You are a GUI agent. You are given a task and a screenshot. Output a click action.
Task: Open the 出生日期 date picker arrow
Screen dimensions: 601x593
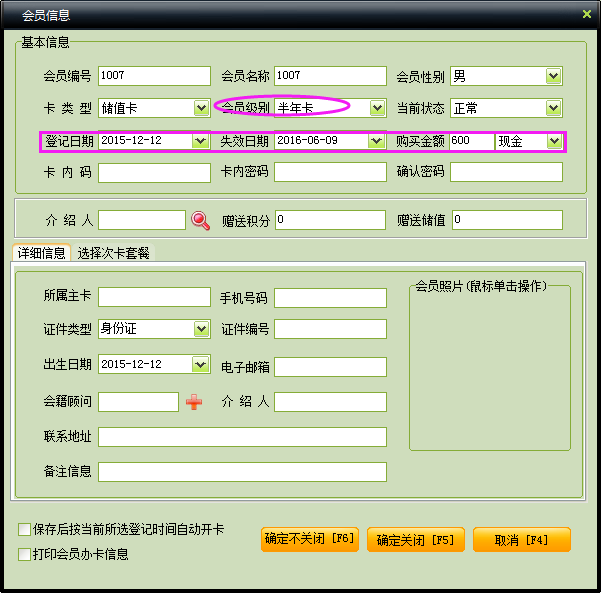[x=200, y=364]
